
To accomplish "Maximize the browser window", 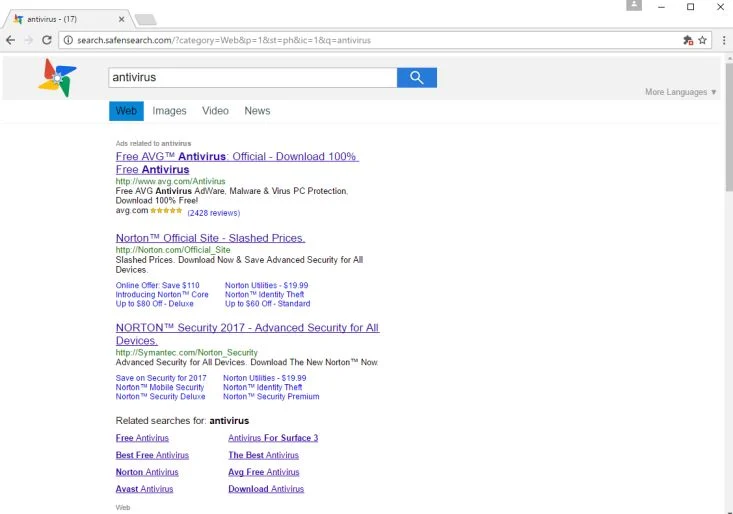I will [x=690, y=7].
